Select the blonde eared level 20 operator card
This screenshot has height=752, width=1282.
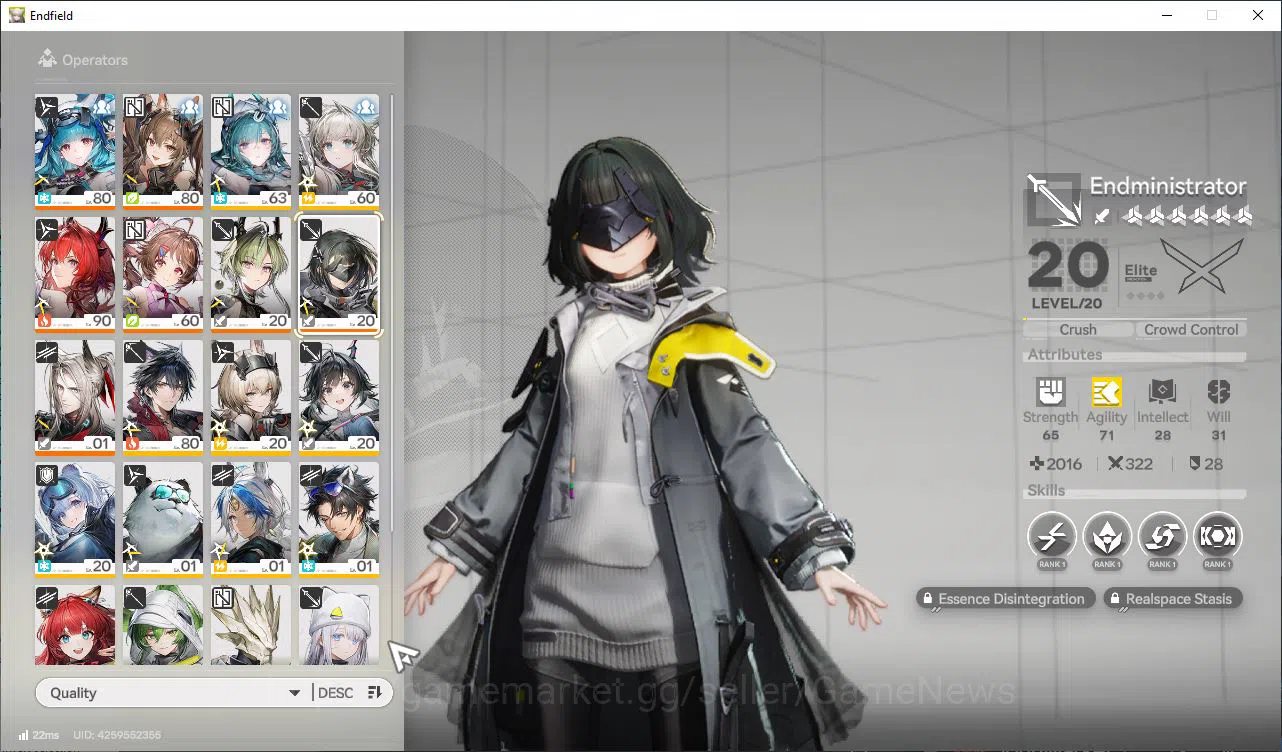point(251,398)
